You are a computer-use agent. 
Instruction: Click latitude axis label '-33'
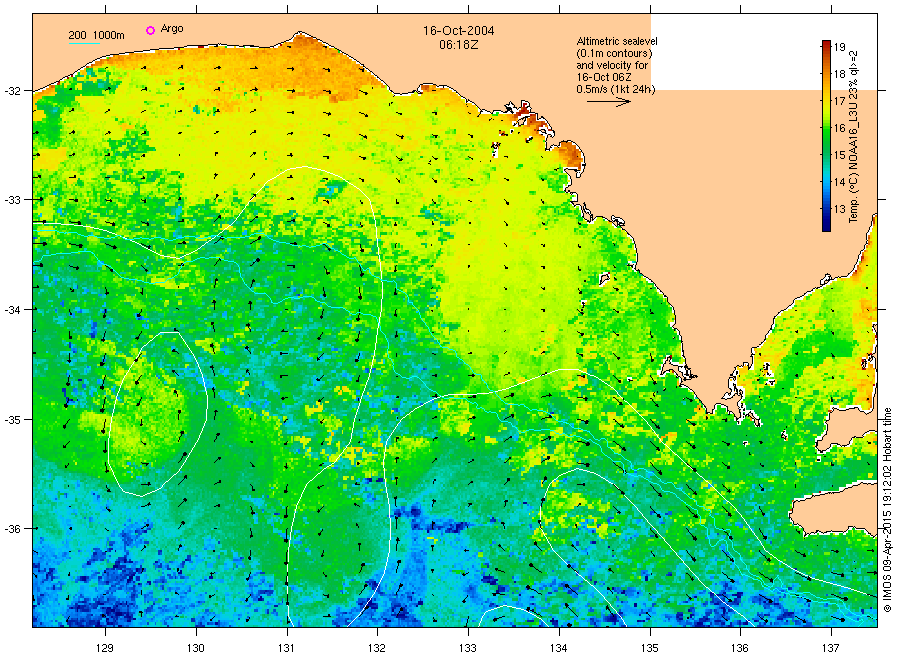12,200
